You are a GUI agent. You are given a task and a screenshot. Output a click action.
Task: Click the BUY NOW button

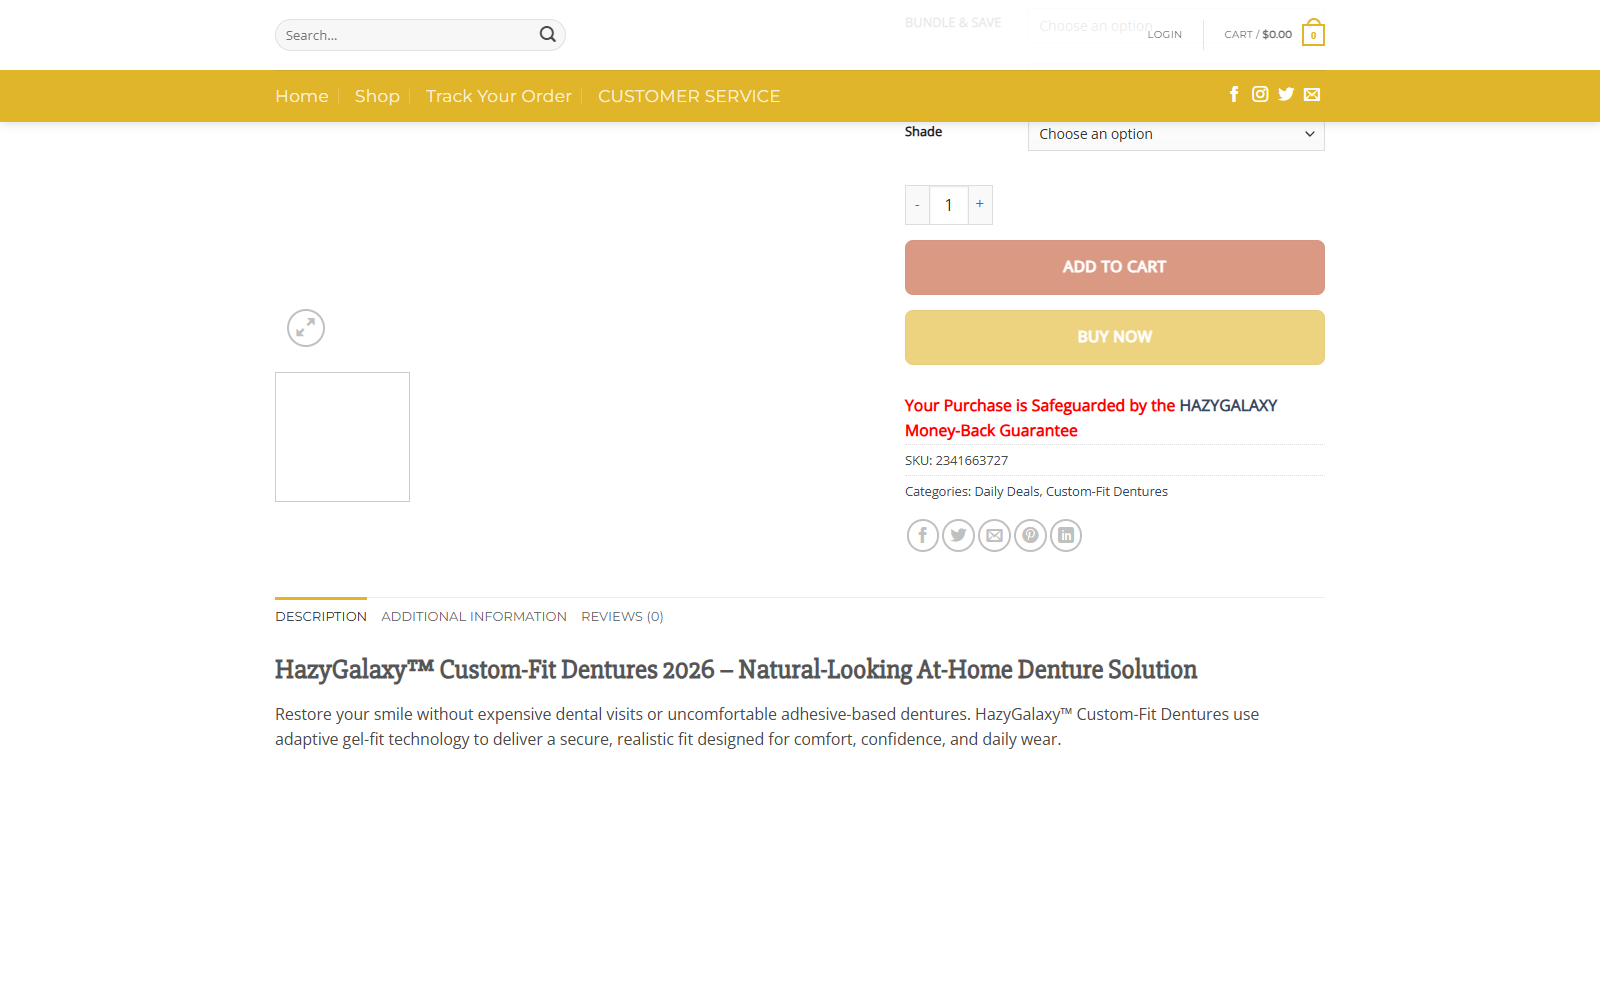[x=1115, y=337]
